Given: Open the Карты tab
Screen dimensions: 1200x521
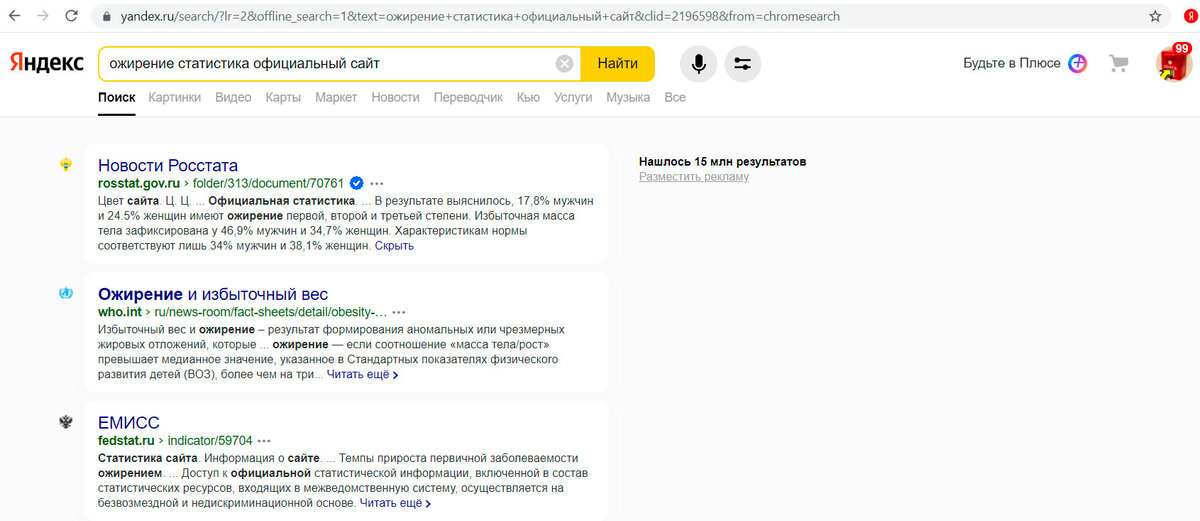Looking at the screenshot, I should 283,97.
